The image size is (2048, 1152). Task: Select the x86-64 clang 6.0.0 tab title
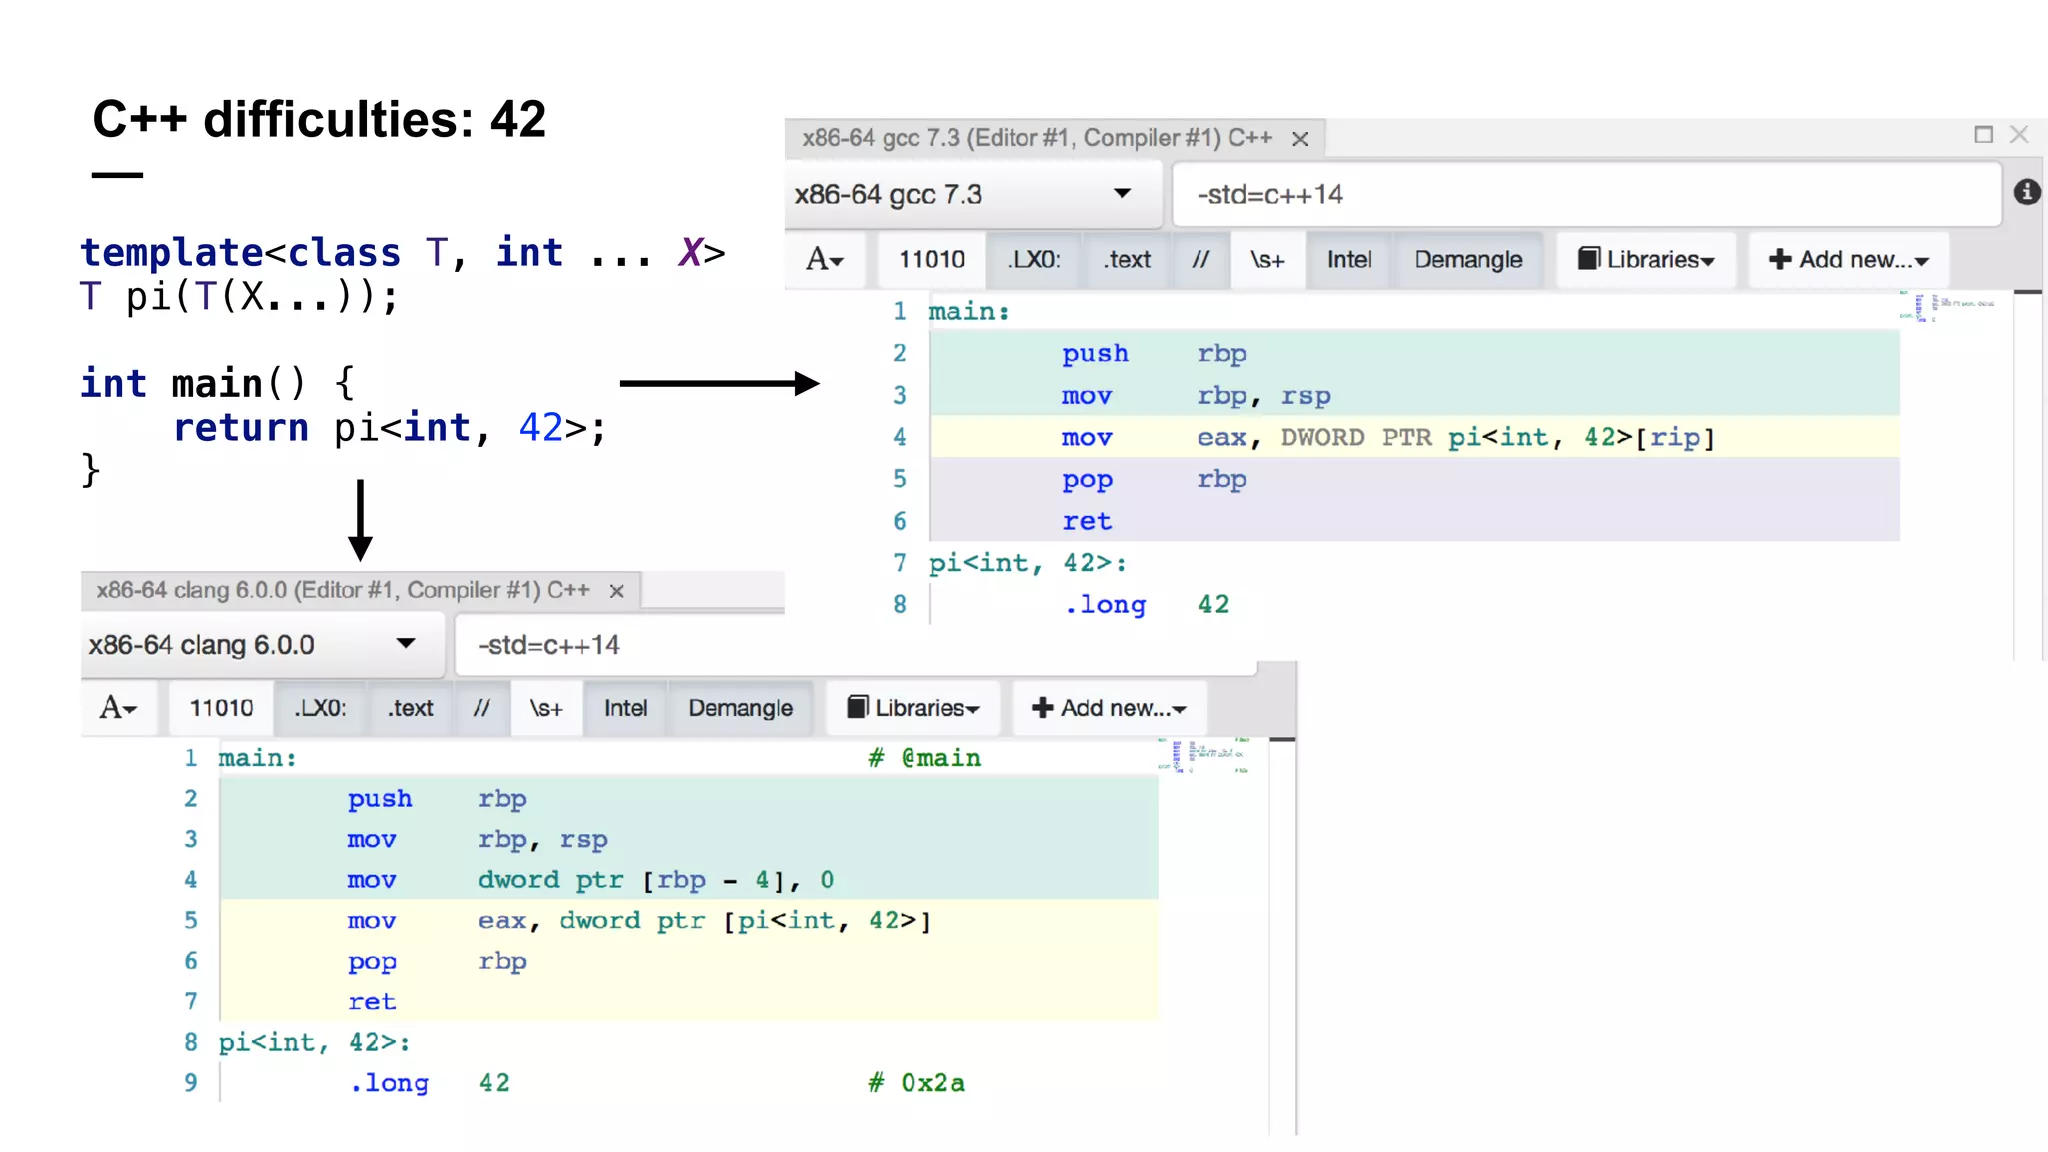[x=343, y=590]
